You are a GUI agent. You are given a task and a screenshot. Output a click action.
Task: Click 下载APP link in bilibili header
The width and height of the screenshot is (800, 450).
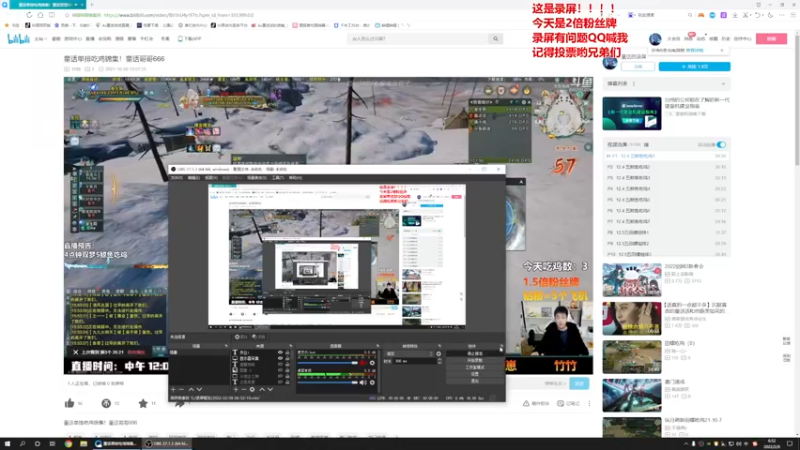click(190, 39)
